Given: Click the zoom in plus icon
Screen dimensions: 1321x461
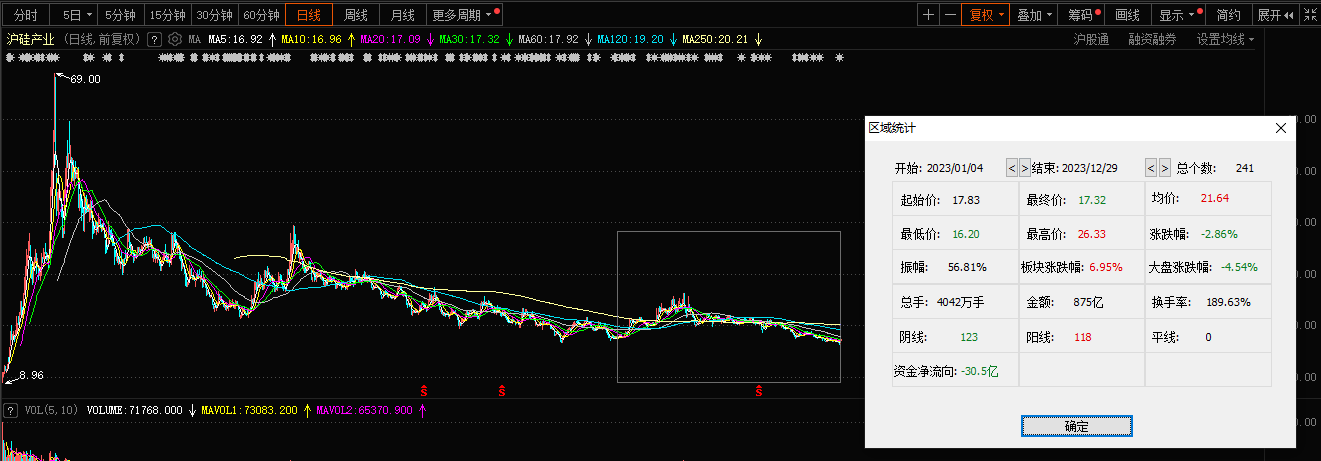Looking at the screenshot, I should coord(929,15).
